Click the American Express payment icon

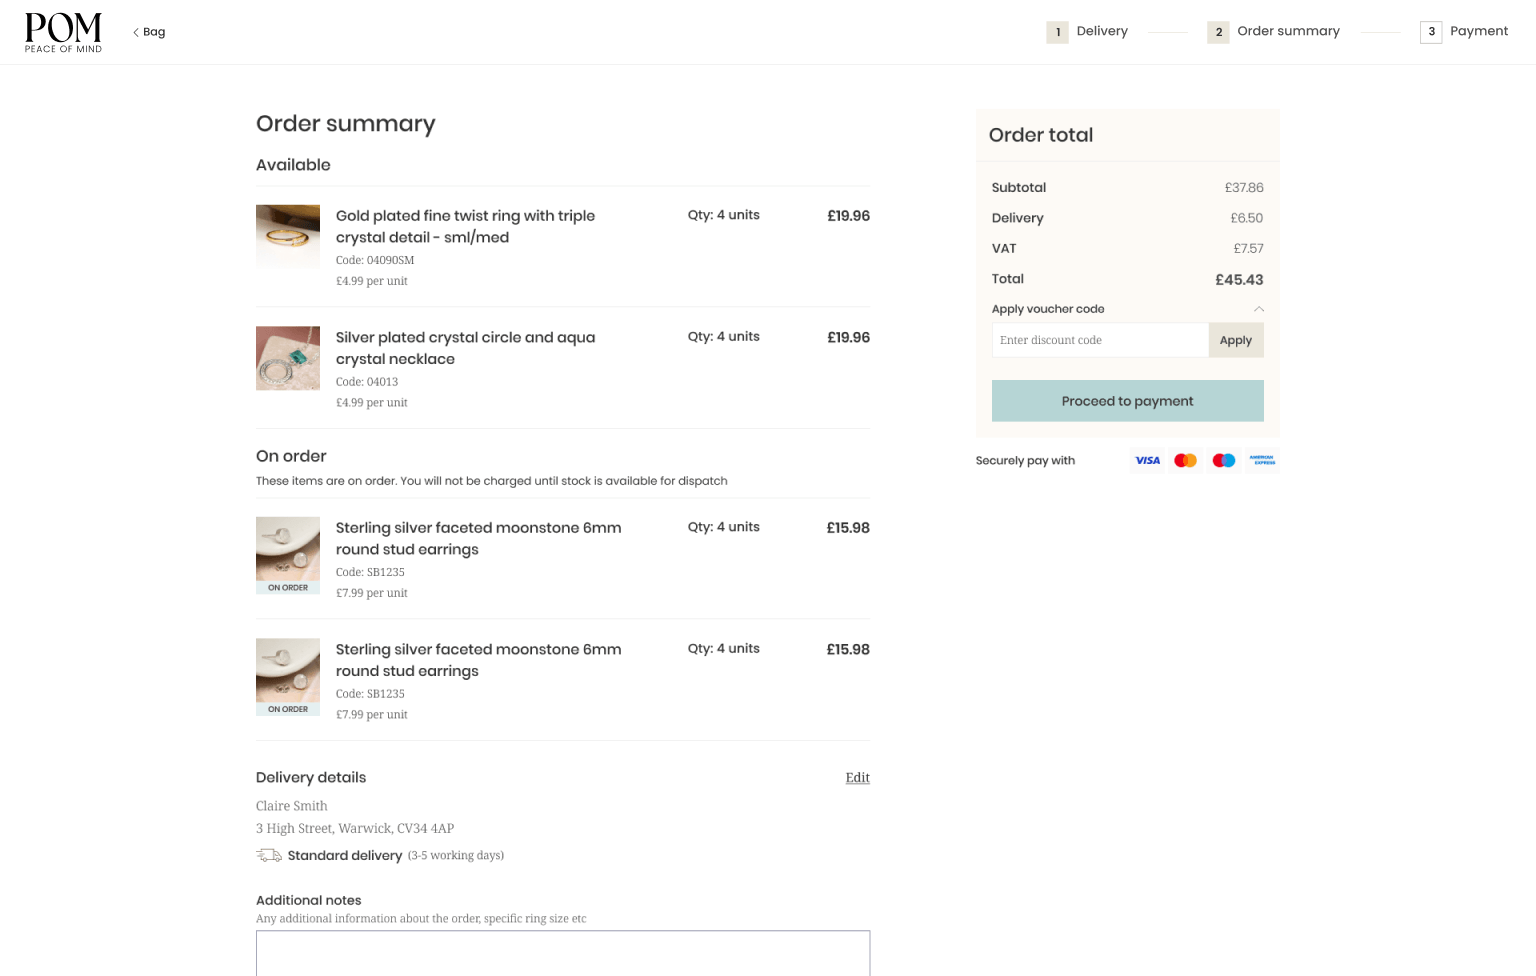click(x=1262, y=460)
